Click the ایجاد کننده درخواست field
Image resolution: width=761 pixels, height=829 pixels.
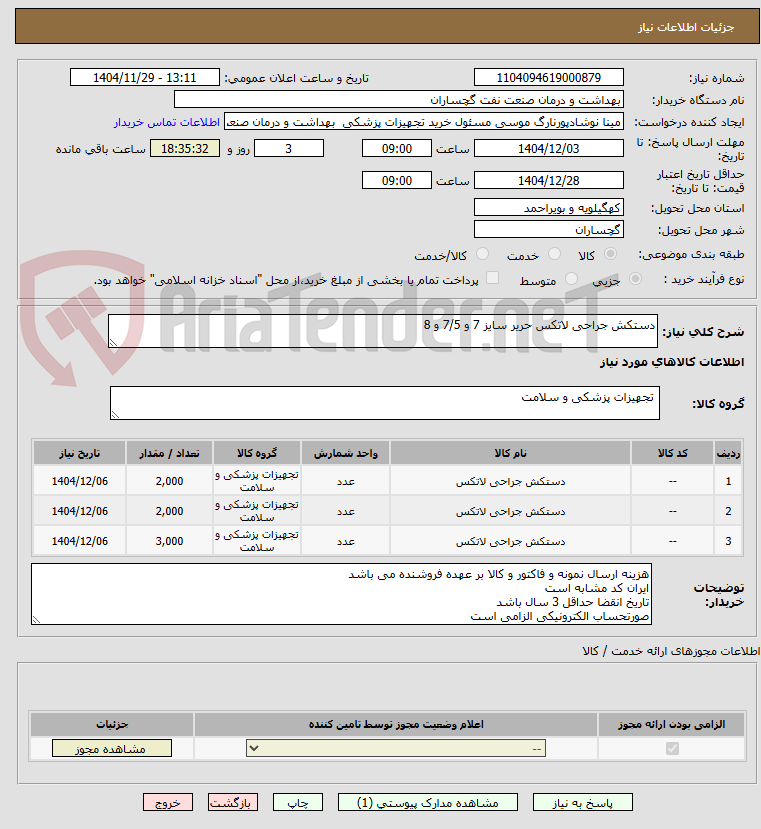click(424, 122)
